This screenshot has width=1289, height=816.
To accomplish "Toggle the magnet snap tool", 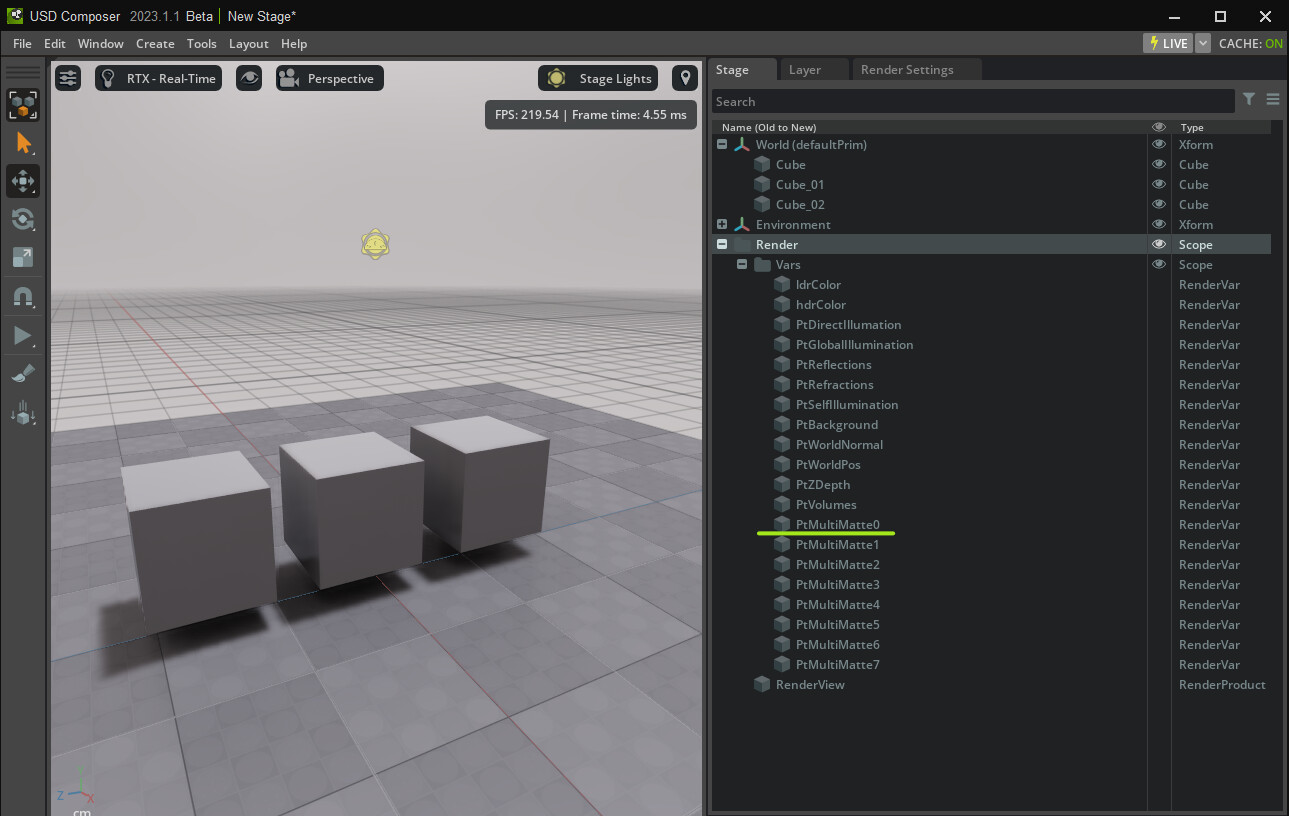I will 23,297.
